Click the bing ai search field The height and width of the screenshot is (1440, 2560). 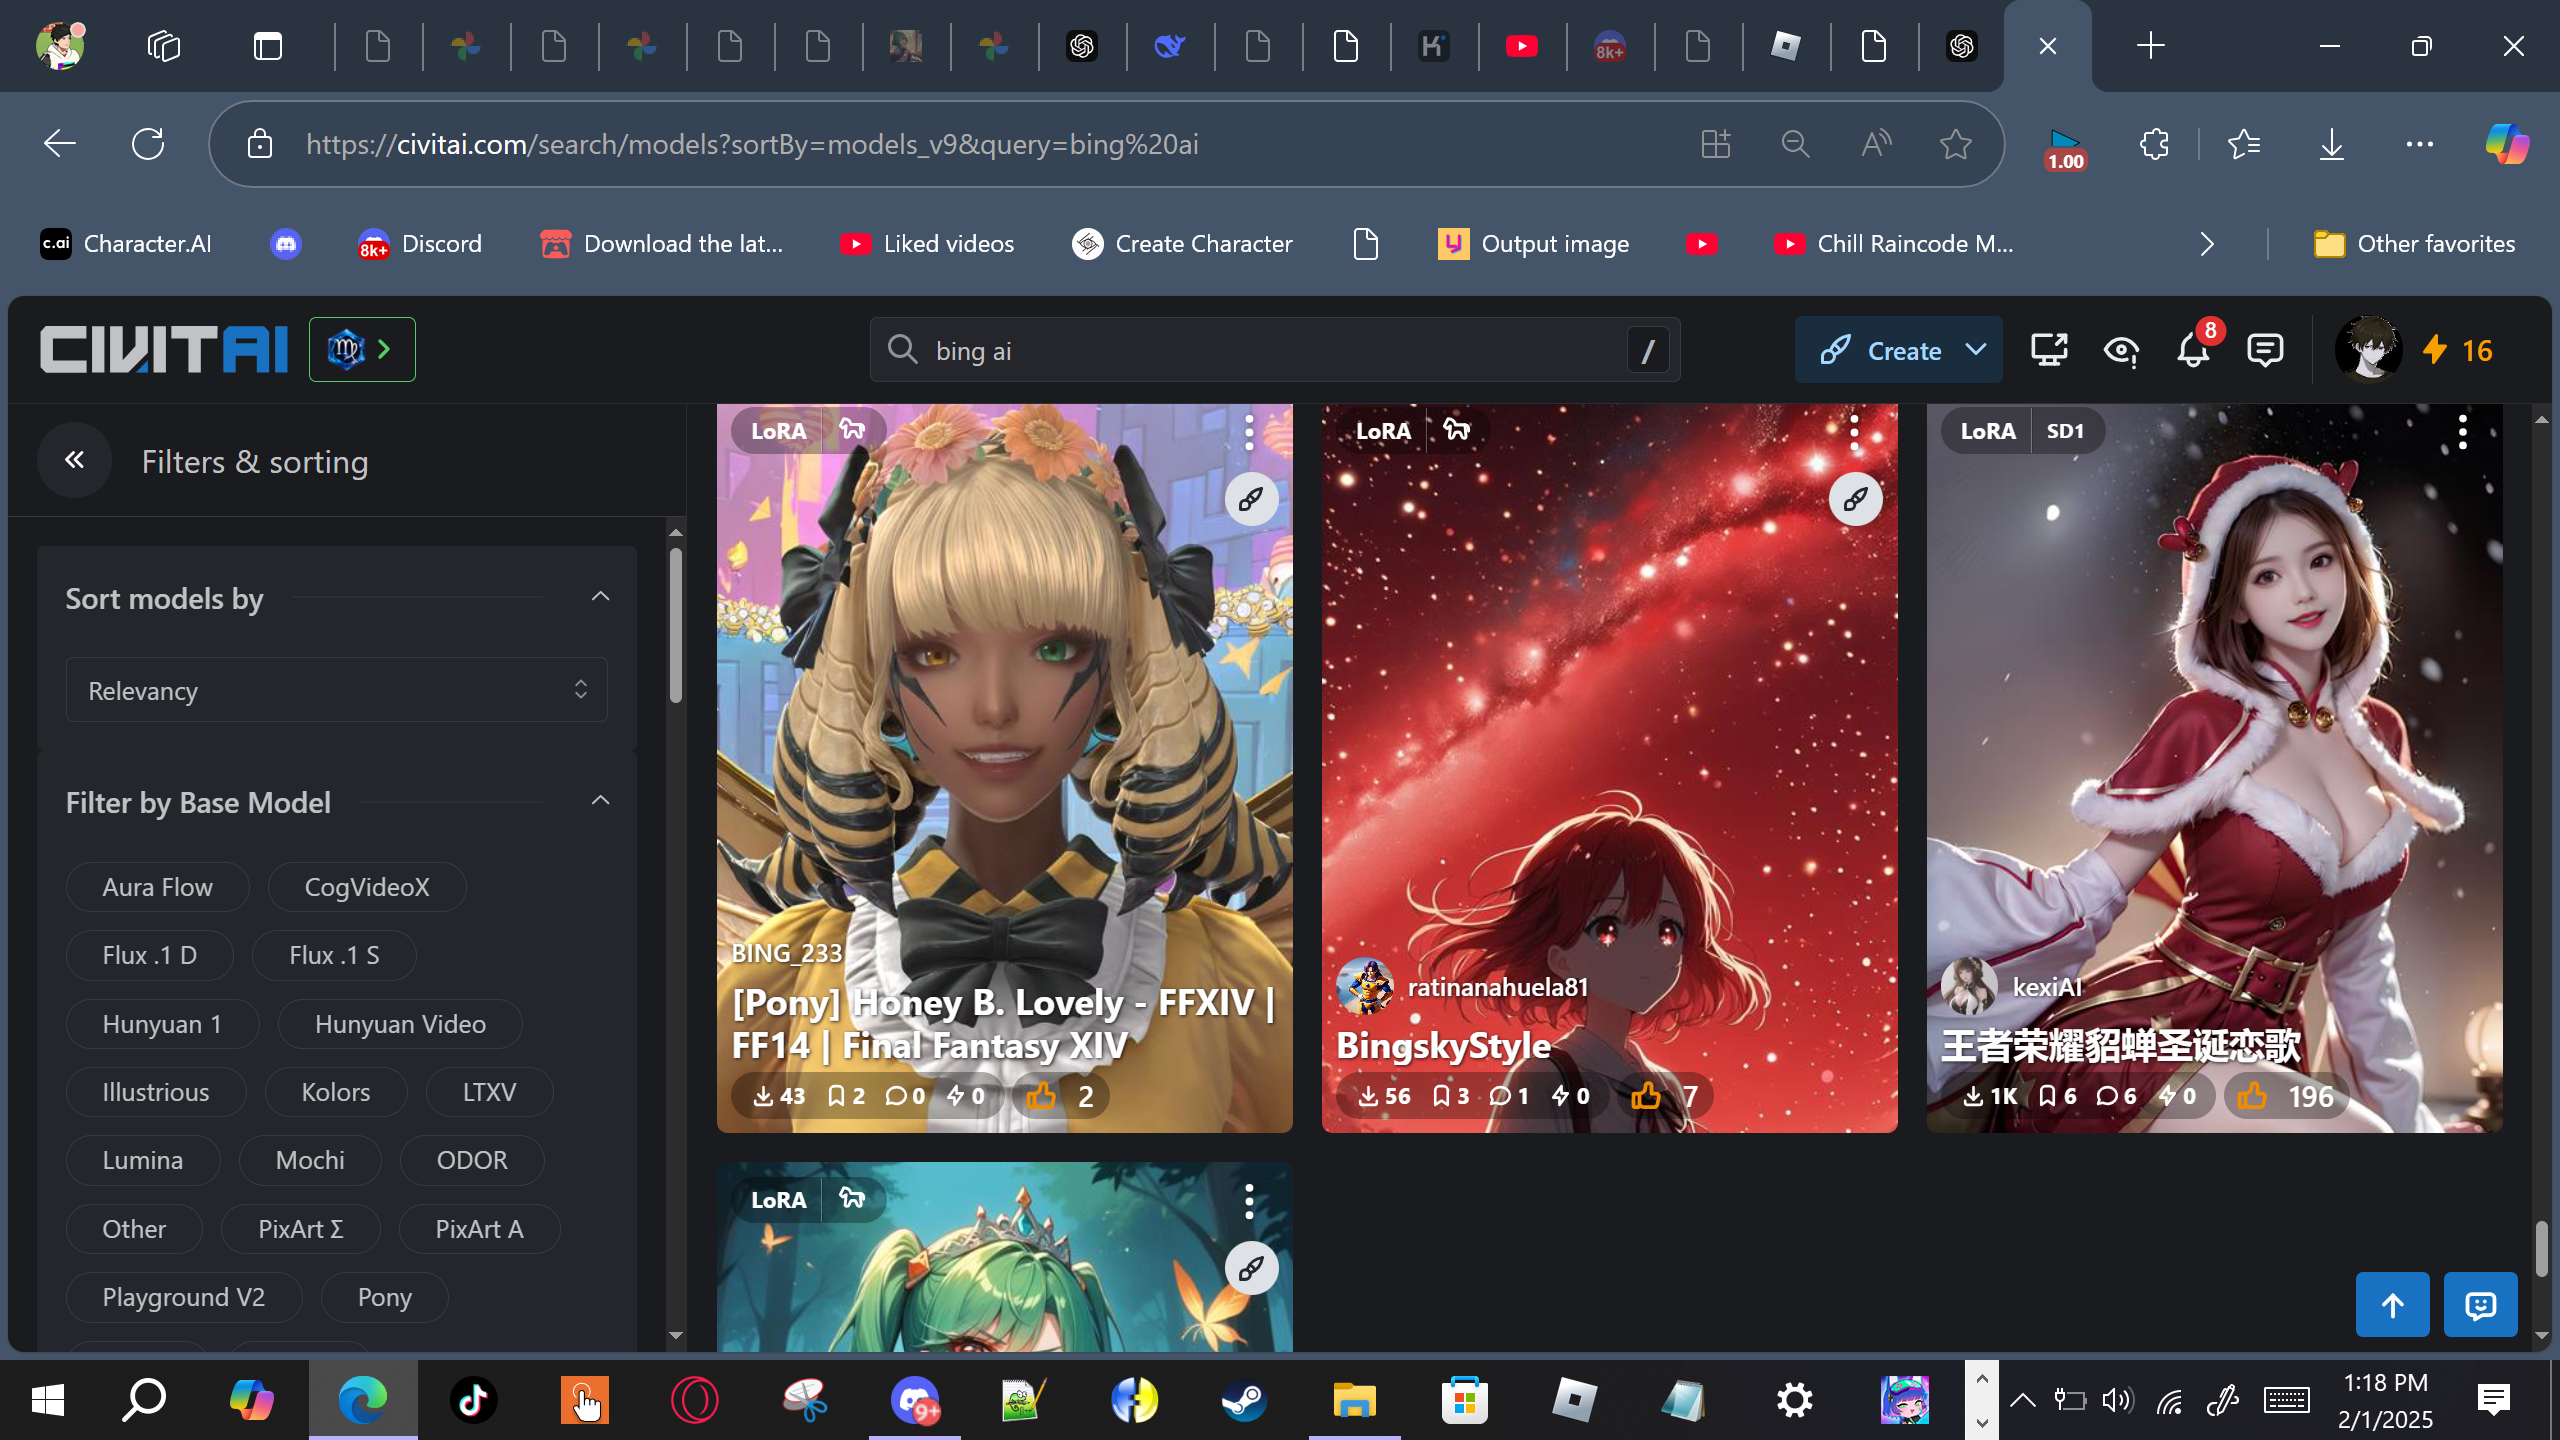pyautogui.click(x=1270, y=350)
